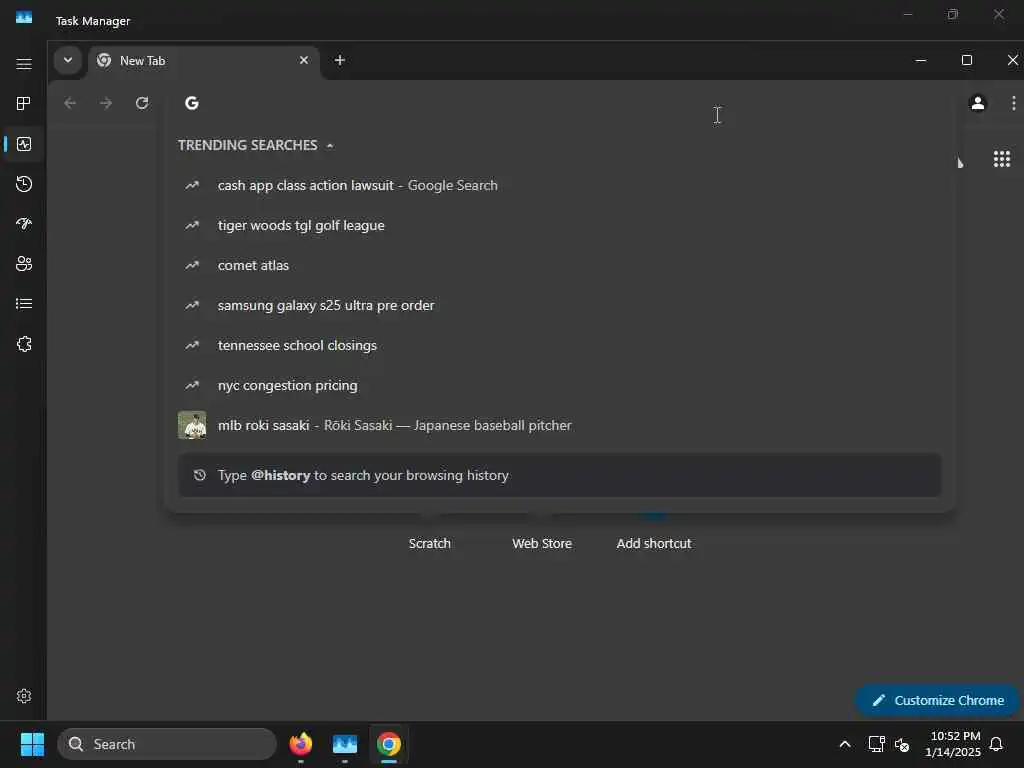Click the Google G icon in address bar
The width and height of the screenshot is (1024, 768).
(x=191, y=103)
